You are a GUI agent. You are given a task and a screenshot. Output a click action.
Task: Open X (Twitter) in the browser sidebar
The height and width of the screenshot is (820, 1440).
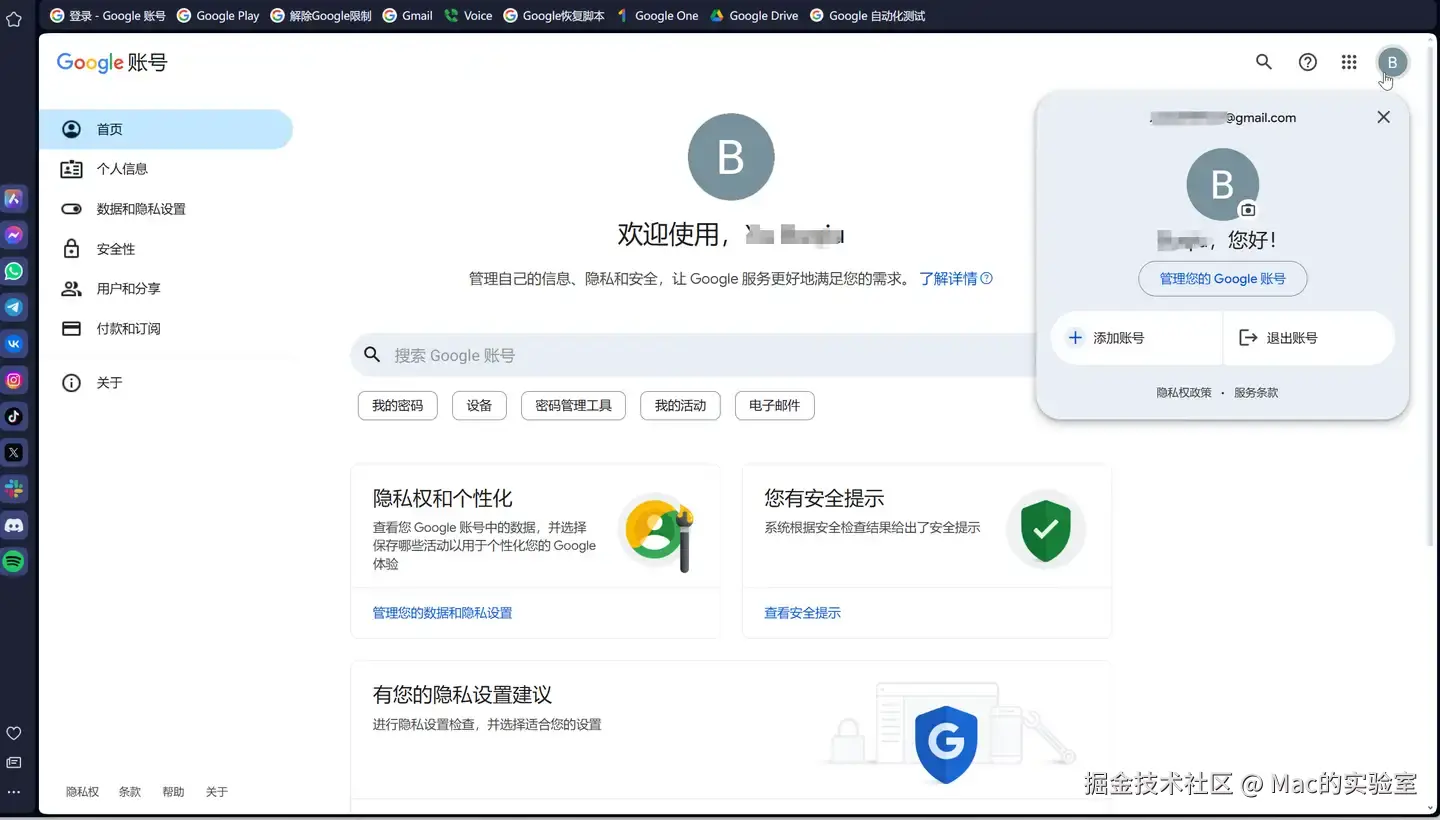click(14, 453)
